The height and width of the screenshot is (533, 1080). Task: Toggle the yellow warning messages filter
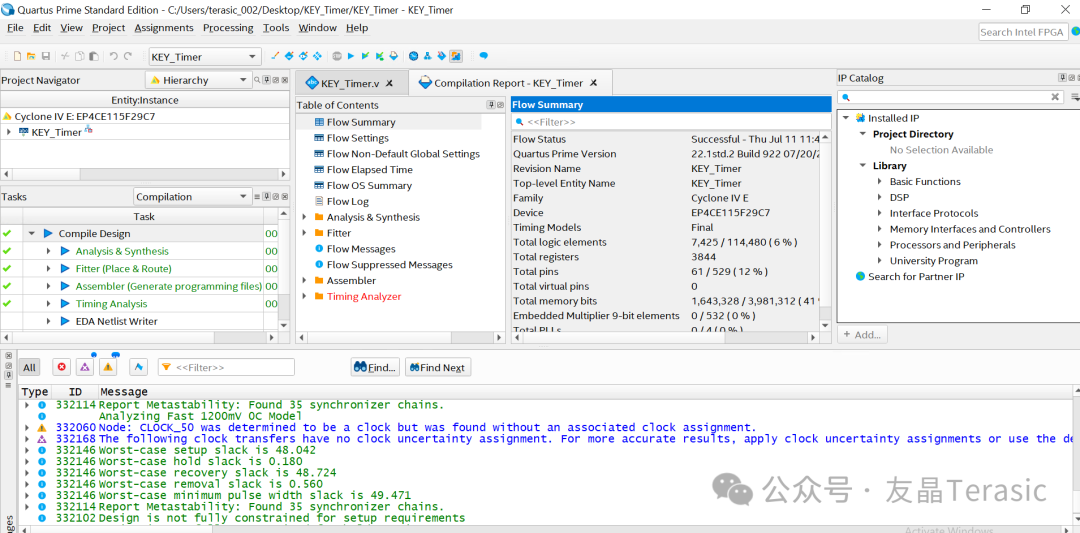pyautogui.click(x=108, y=367)
